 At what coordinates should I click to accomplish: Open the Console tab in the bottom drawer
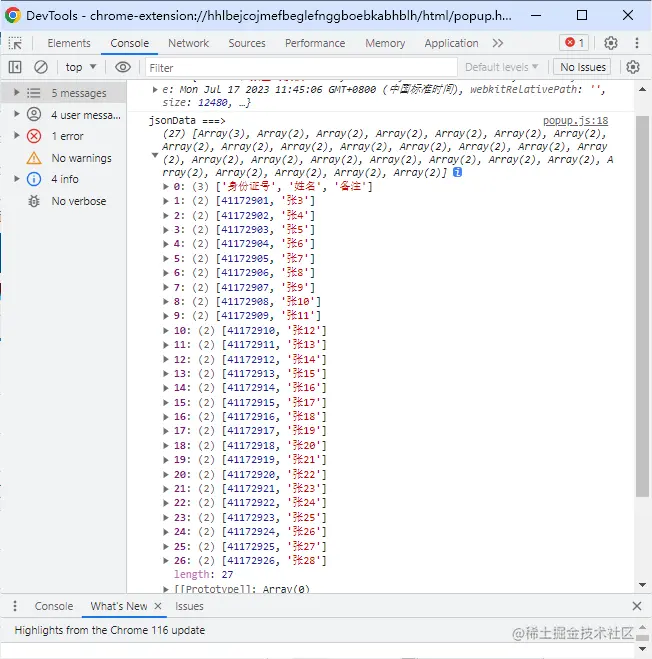click(x=54, y=606)
